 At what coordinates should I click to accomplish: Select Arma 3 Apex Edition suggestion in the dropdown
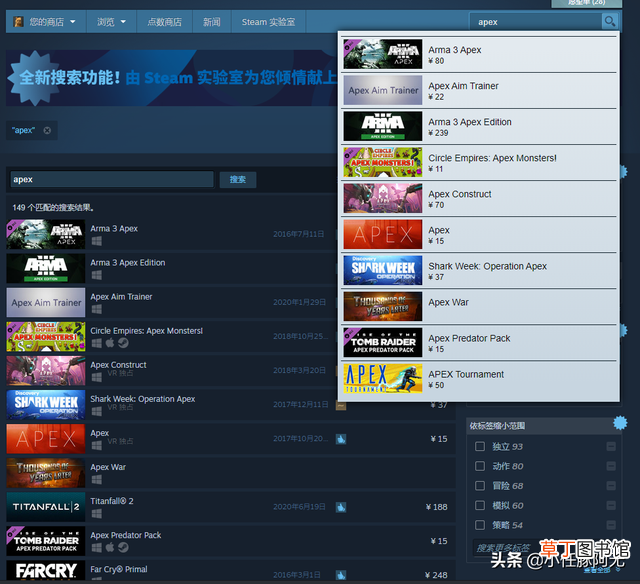[x=479, y=127]
